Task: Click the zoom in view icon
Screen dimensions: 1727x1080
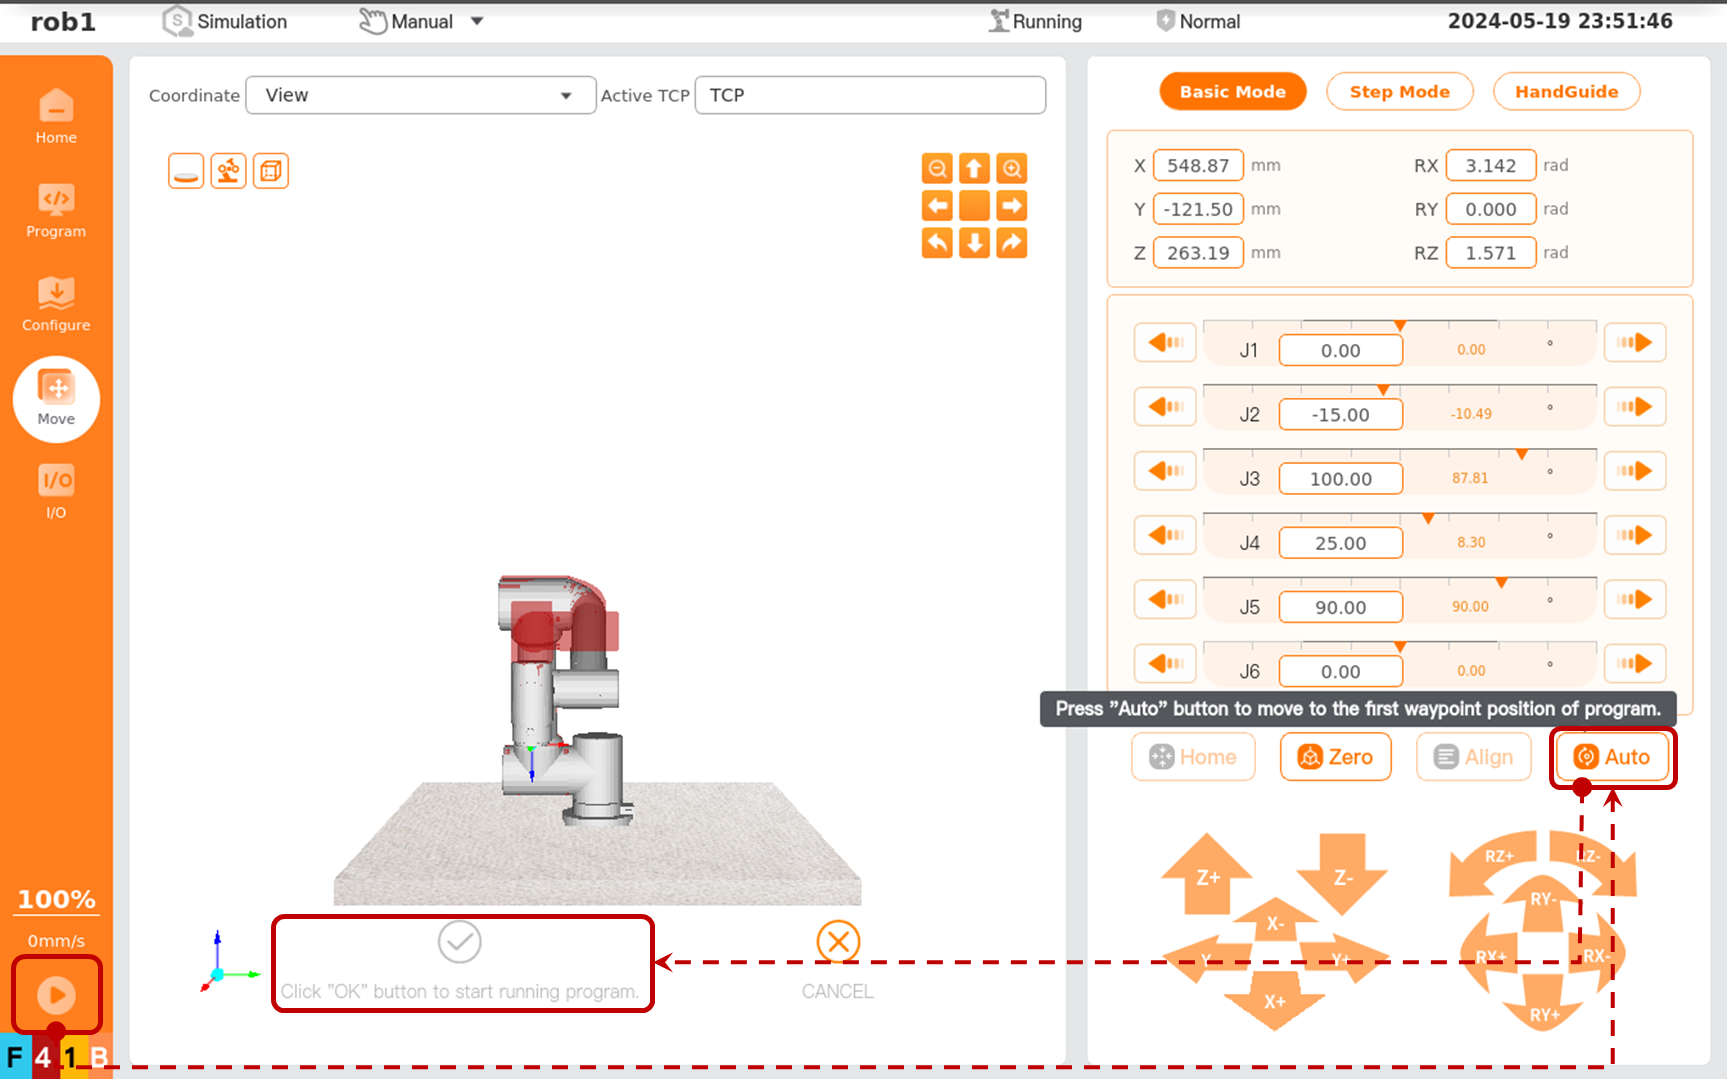Action: click(x=1012, y=169)
